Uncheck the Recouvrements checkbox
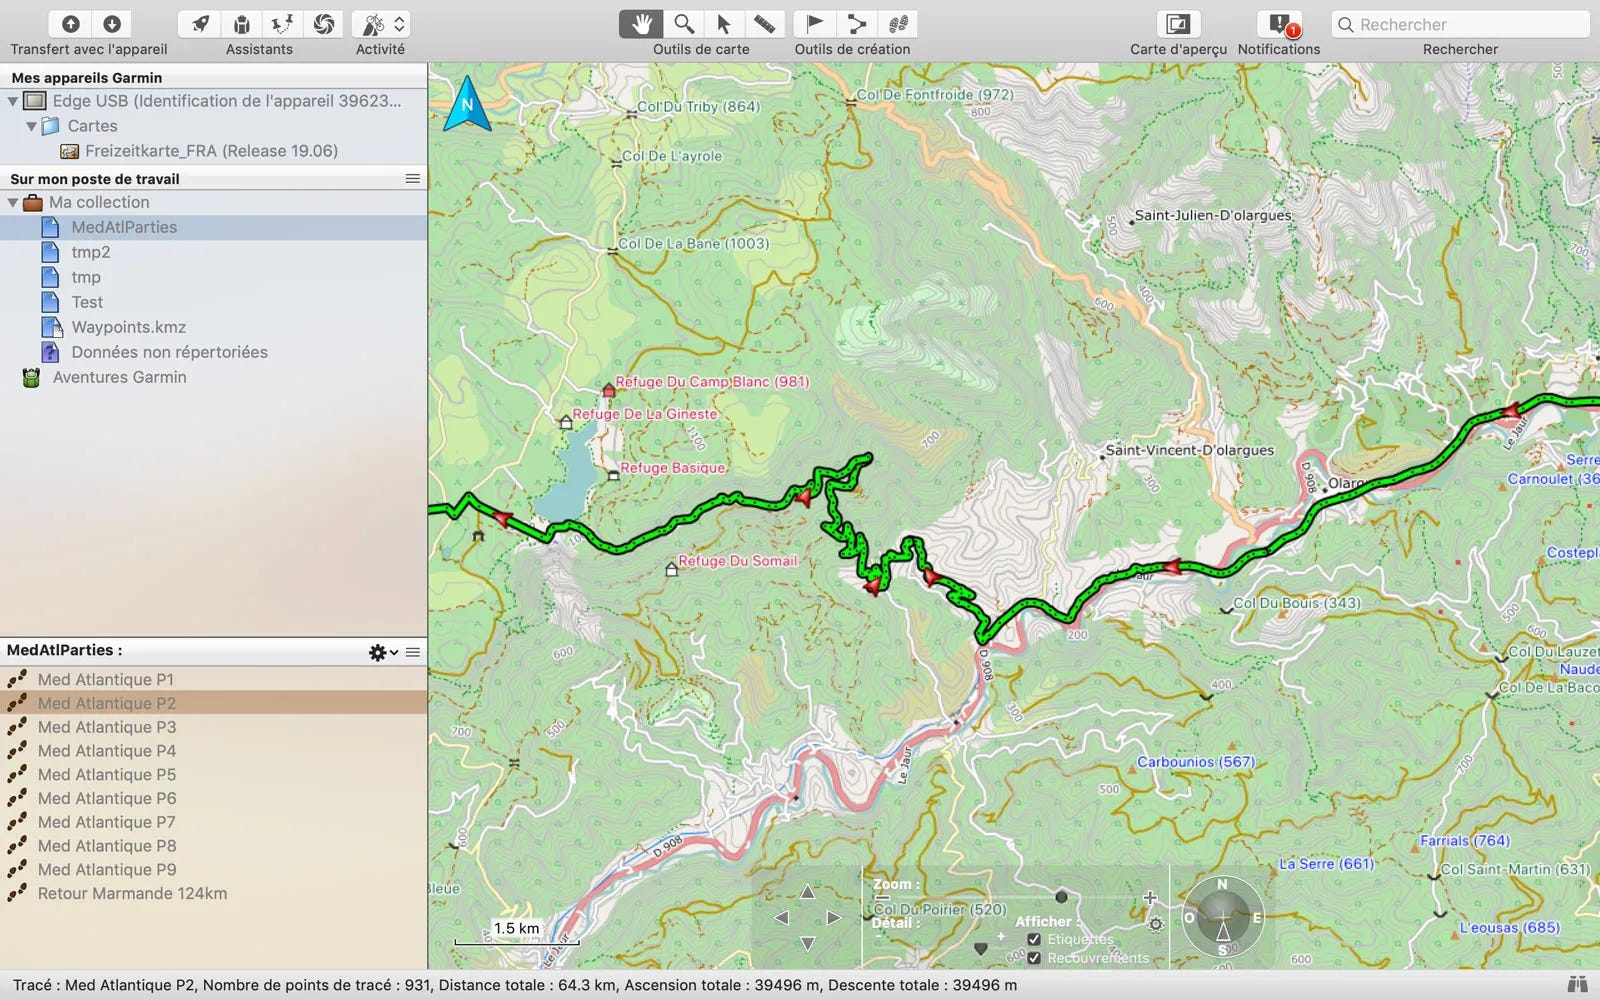 click(x=1034, y=958)
